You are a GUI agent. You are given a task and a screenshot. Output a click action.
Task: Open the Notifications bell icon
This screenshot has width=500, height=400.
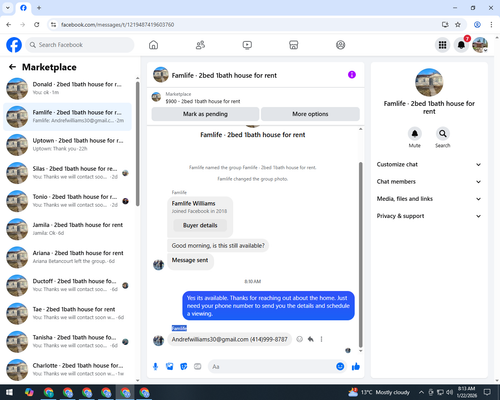click(x=461, y=45)
